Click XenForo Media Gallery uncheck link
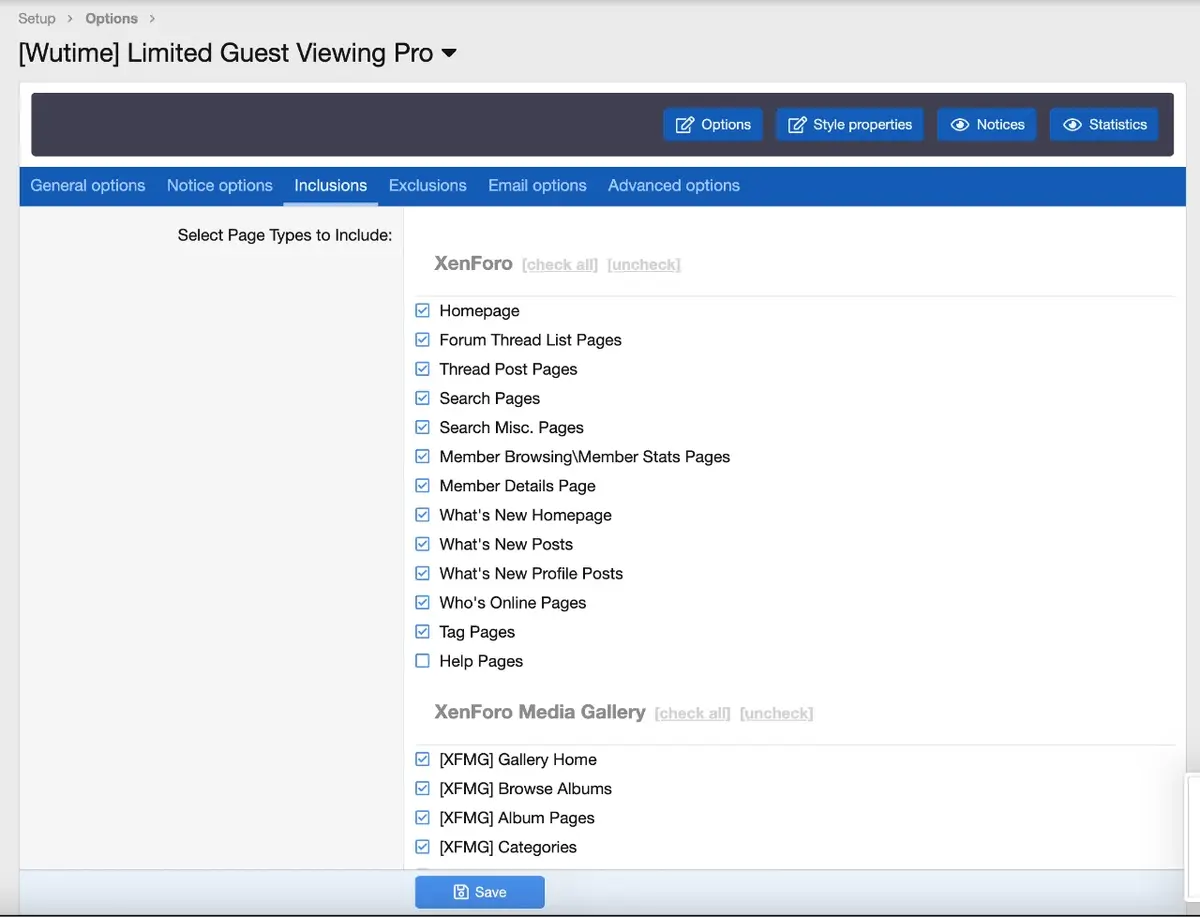This screenshot has height=917, width=1200. coord(776,714)
